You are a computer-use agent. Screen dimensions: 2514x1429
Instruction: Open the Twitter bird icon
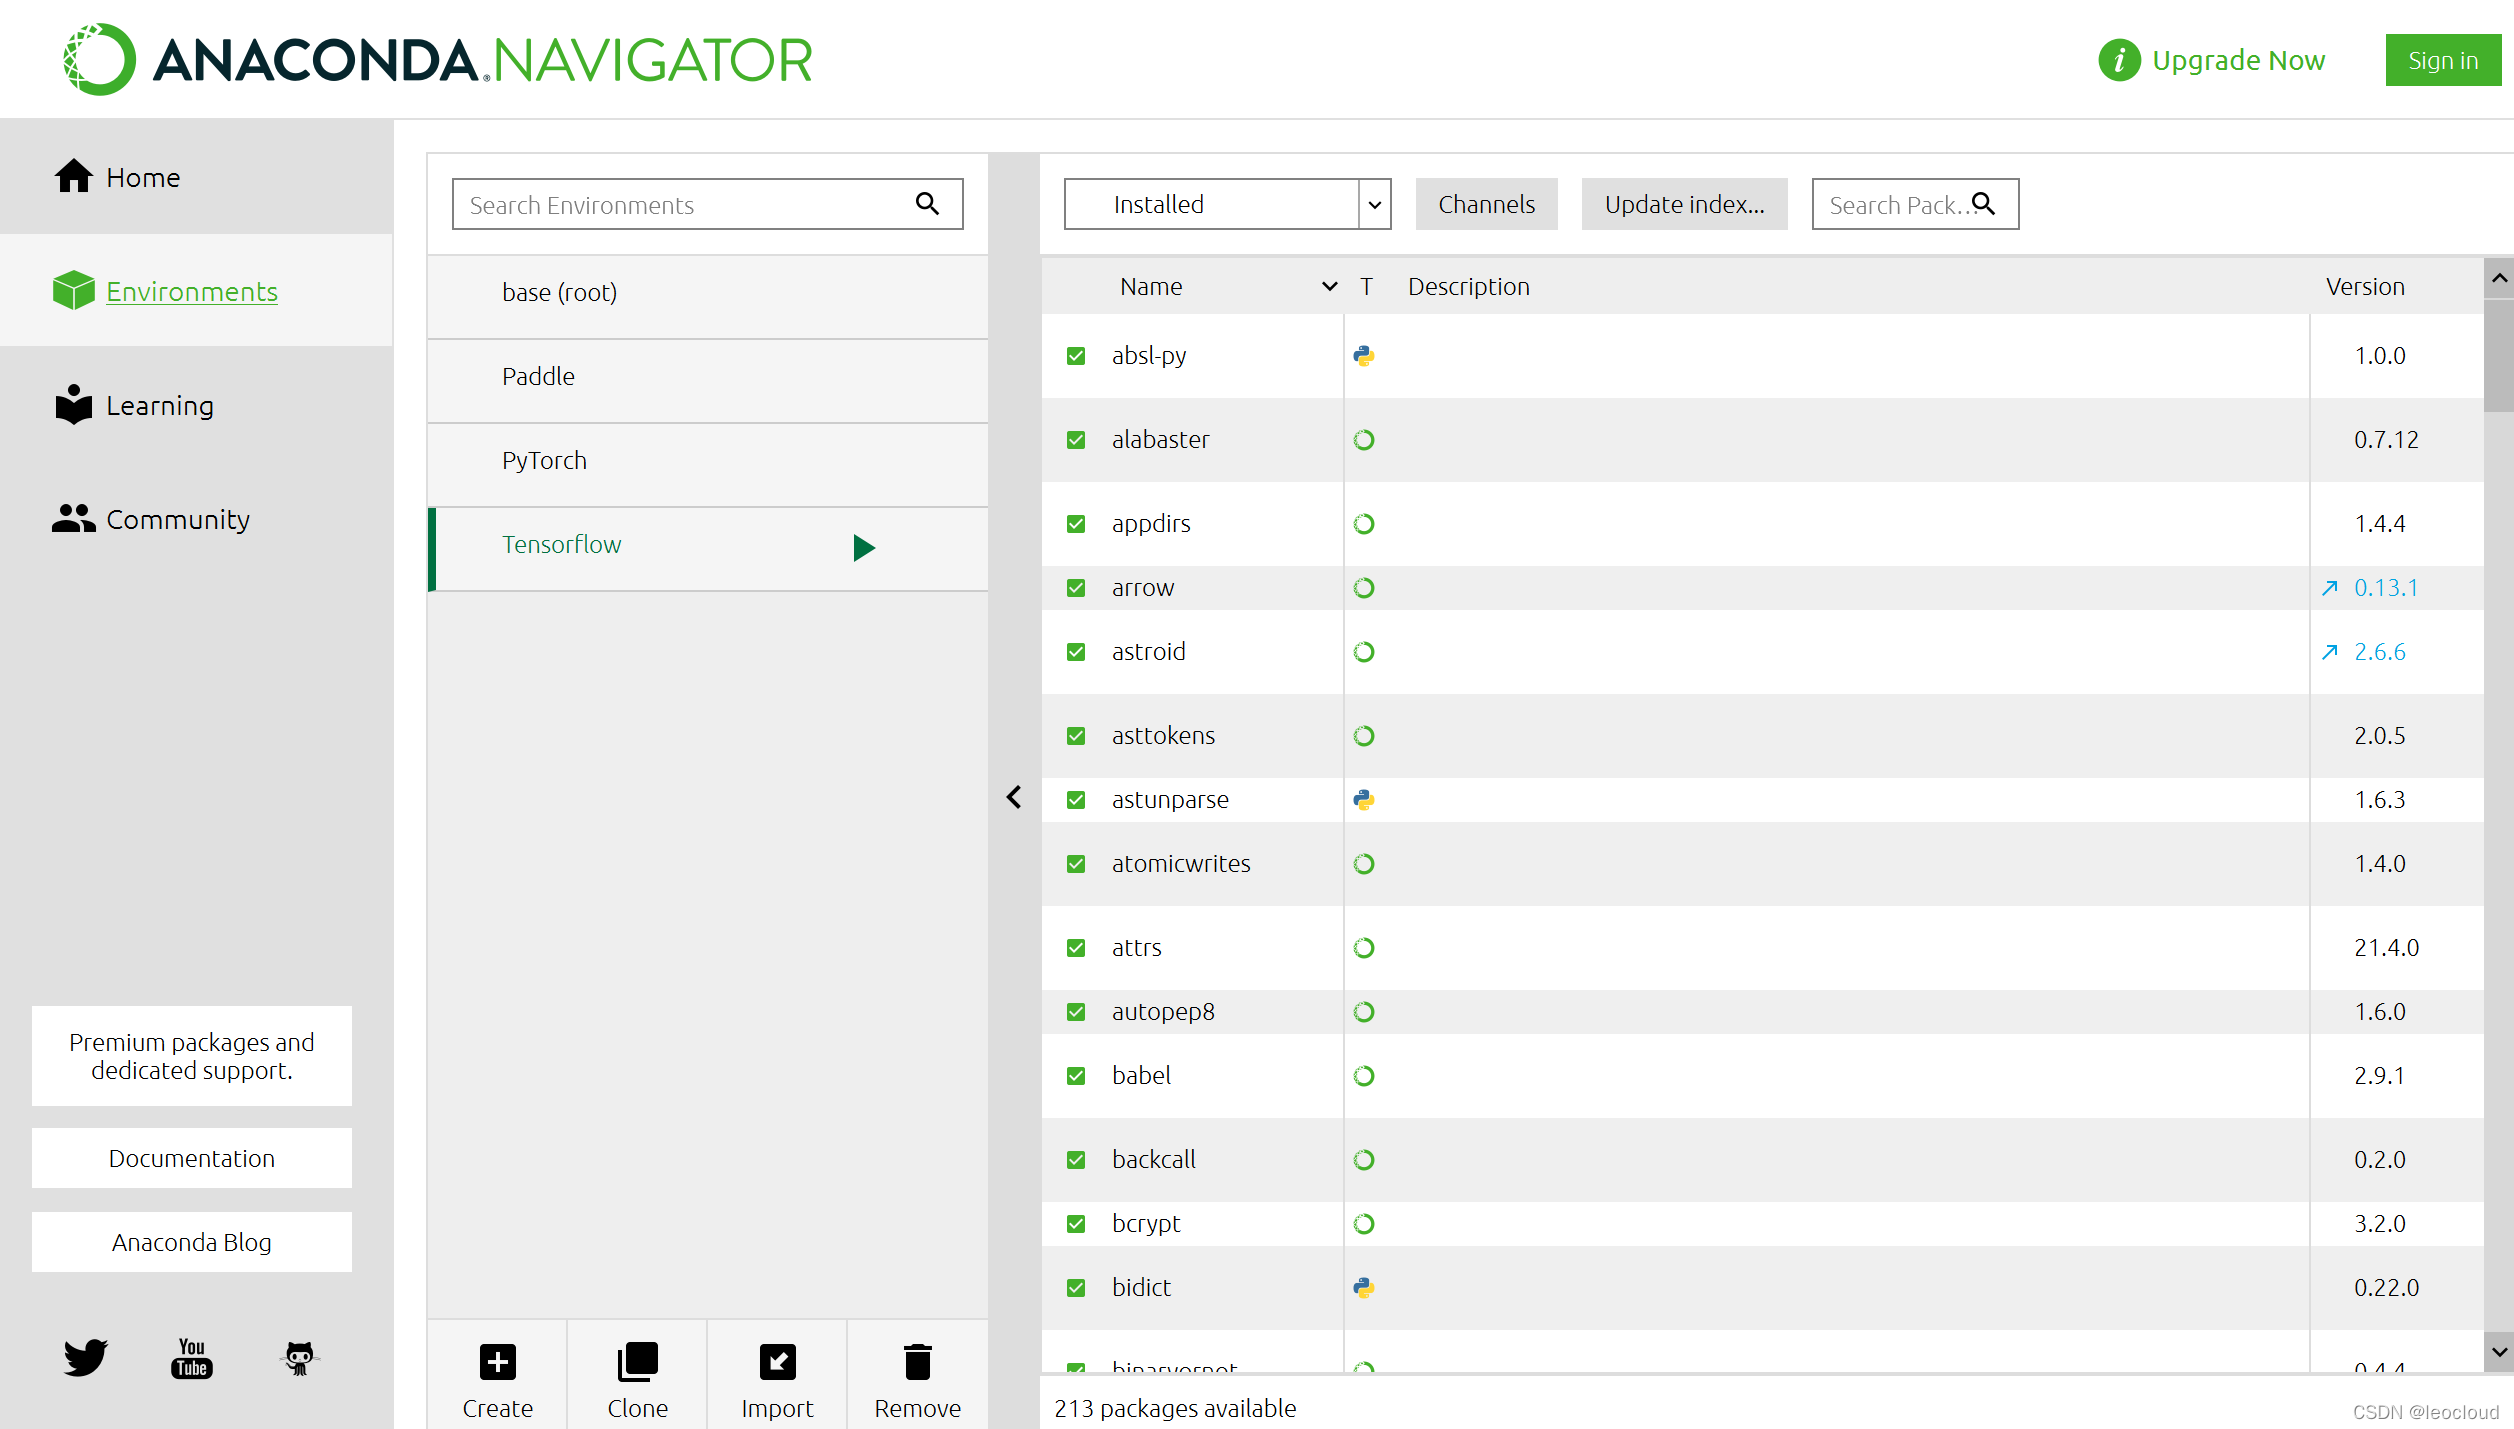coord(85,1357)
